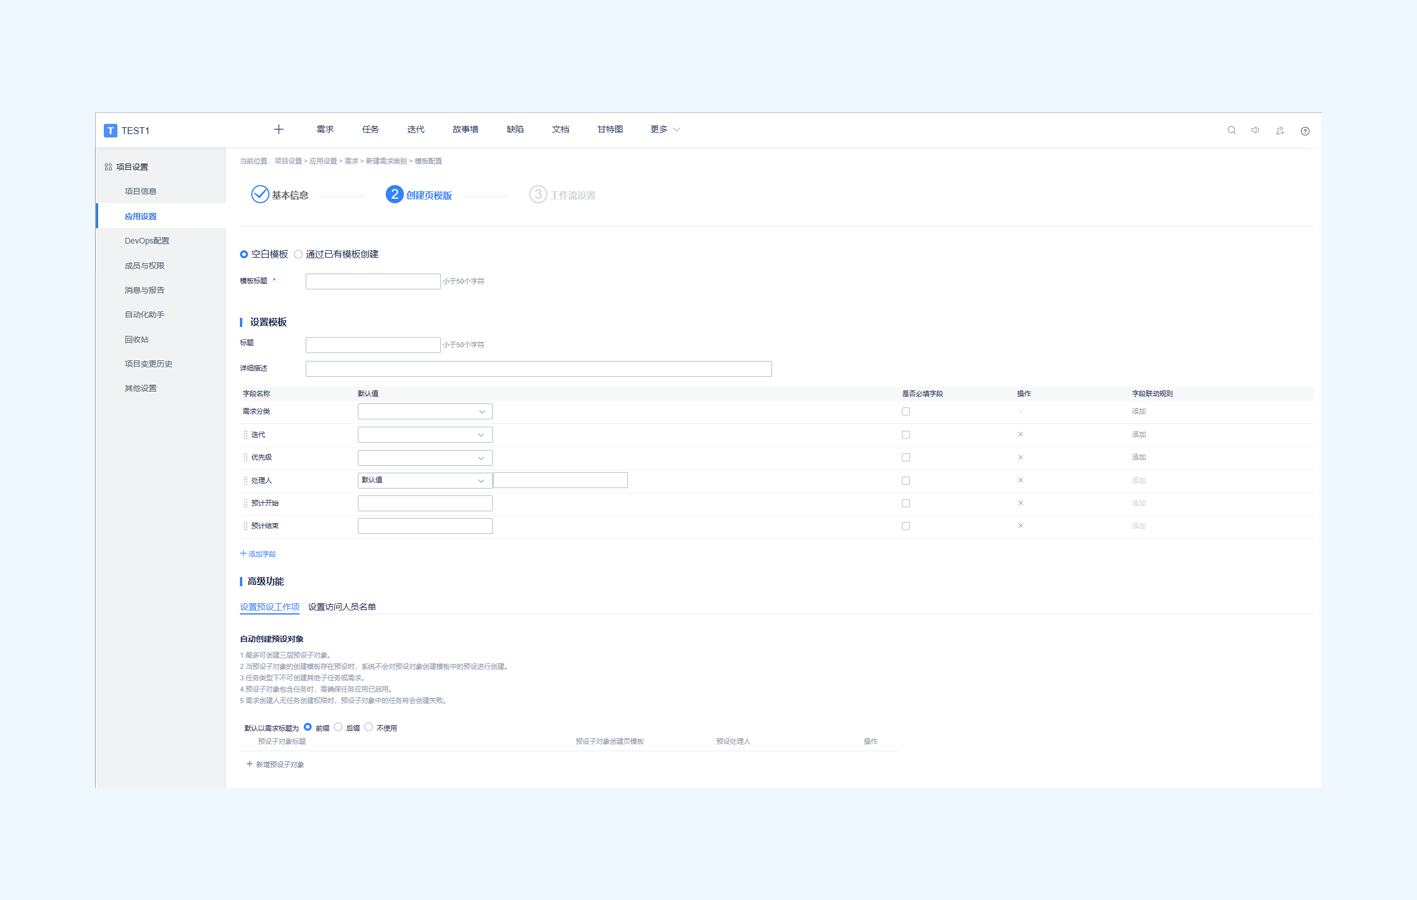Grab the drag handle of 预计开始 row
The width and height of the screenshot is (1417, 900).
click(x=245, y=503)
